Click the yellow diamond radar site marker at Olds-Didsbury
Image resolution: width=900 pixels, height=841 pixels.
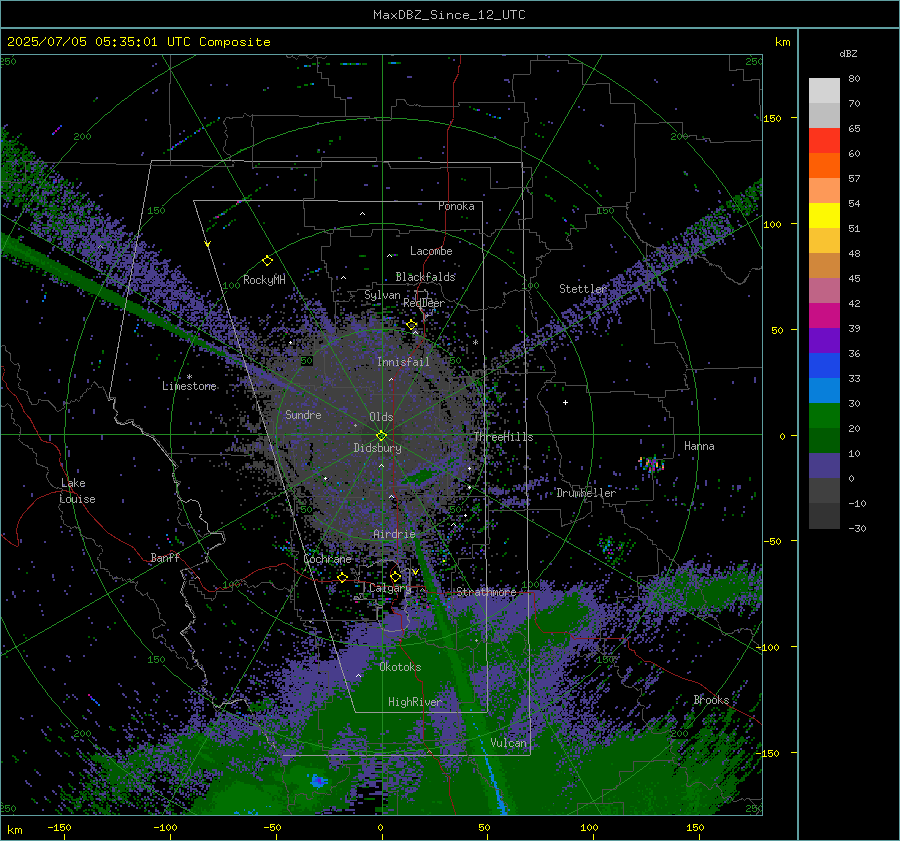point(381,435)
